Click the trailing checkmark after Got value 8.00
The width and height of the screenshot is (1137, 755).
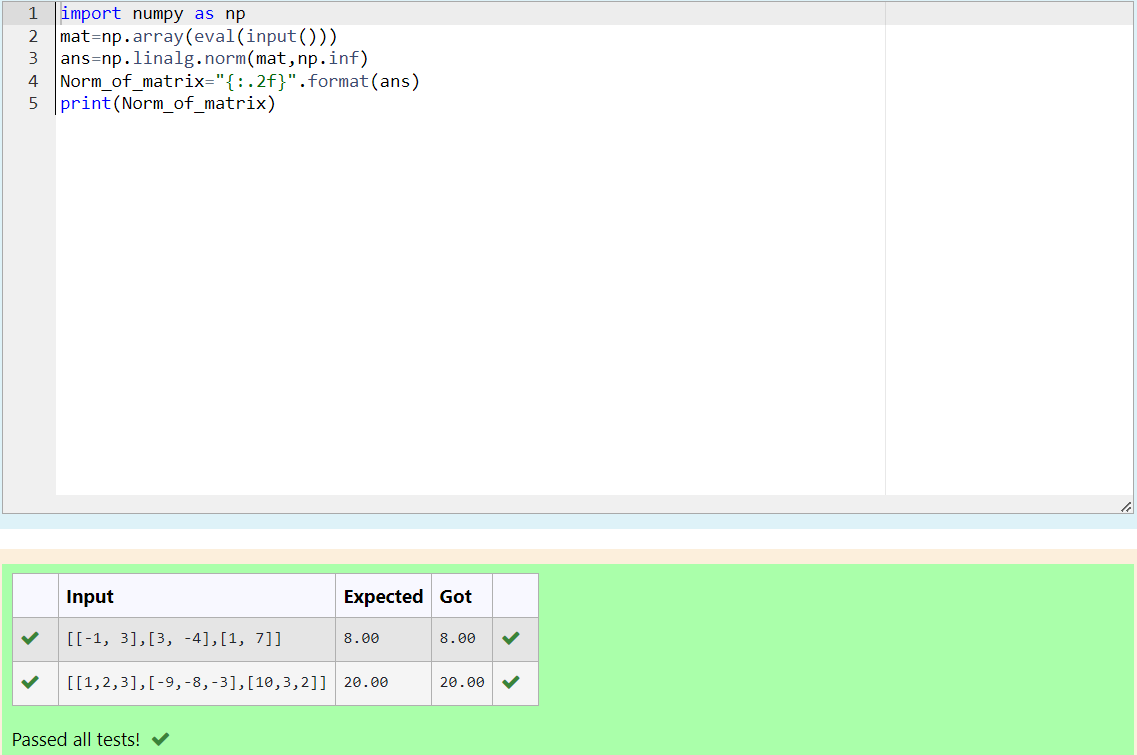515,638
